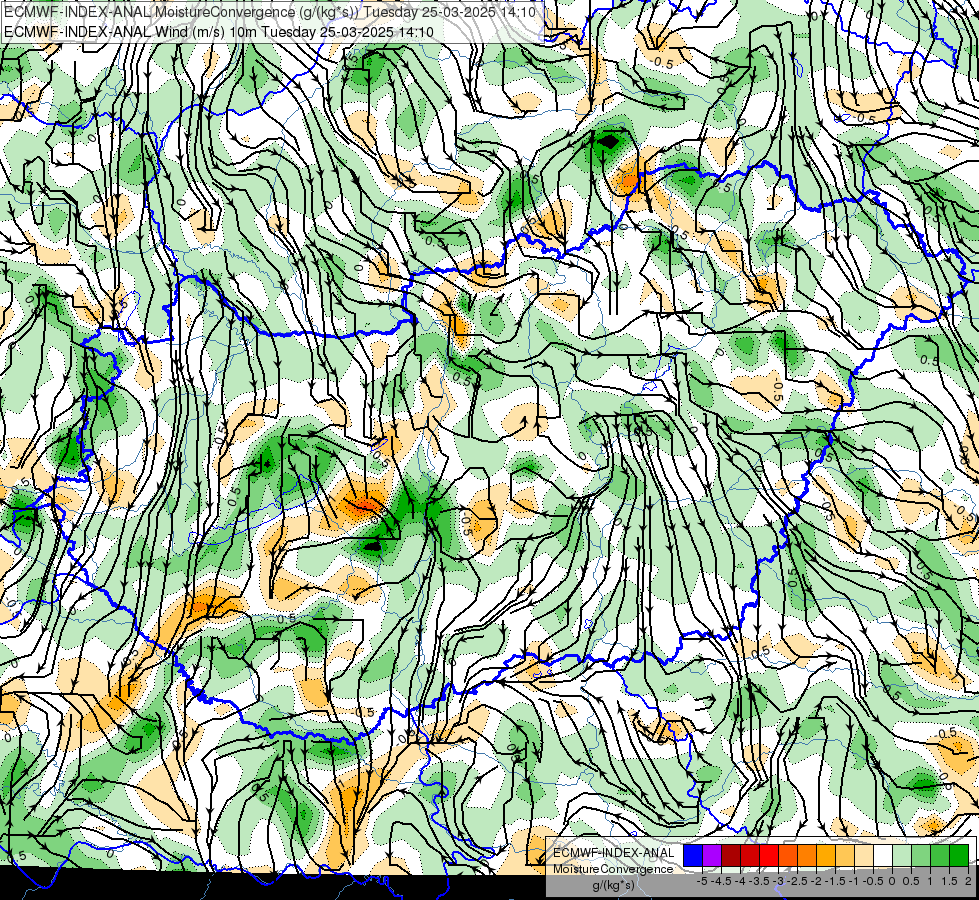Click the darkest green legend swatch
The image size is (979, 900).
pos(960,855)
